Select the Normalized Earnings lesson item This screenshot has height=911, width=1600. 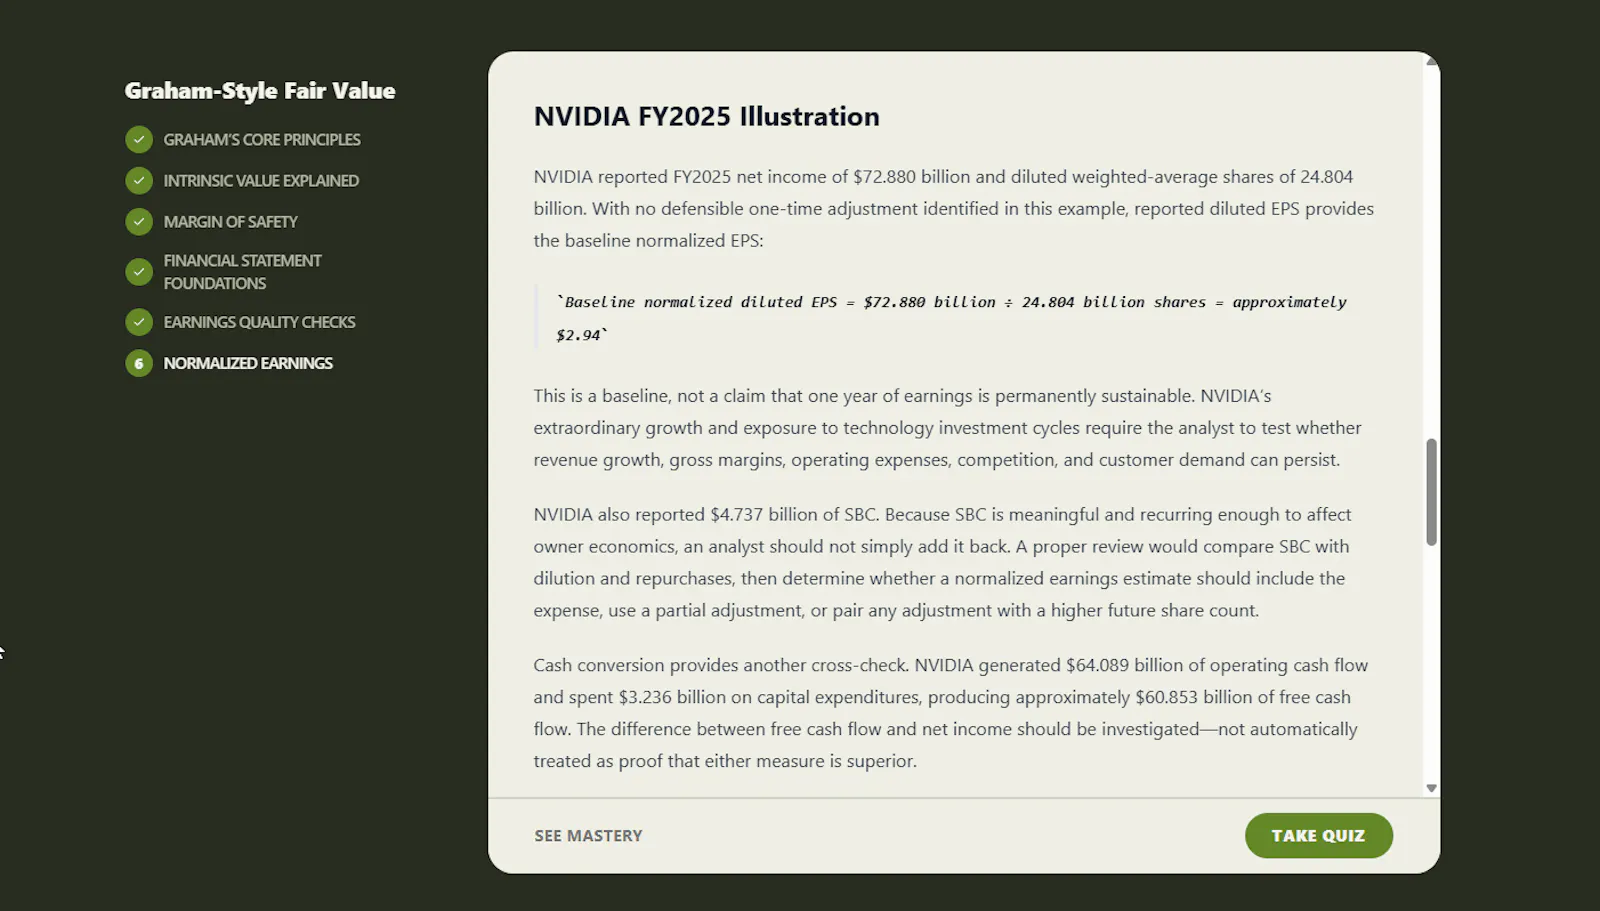pyautogui.click(x=248, y=363)
